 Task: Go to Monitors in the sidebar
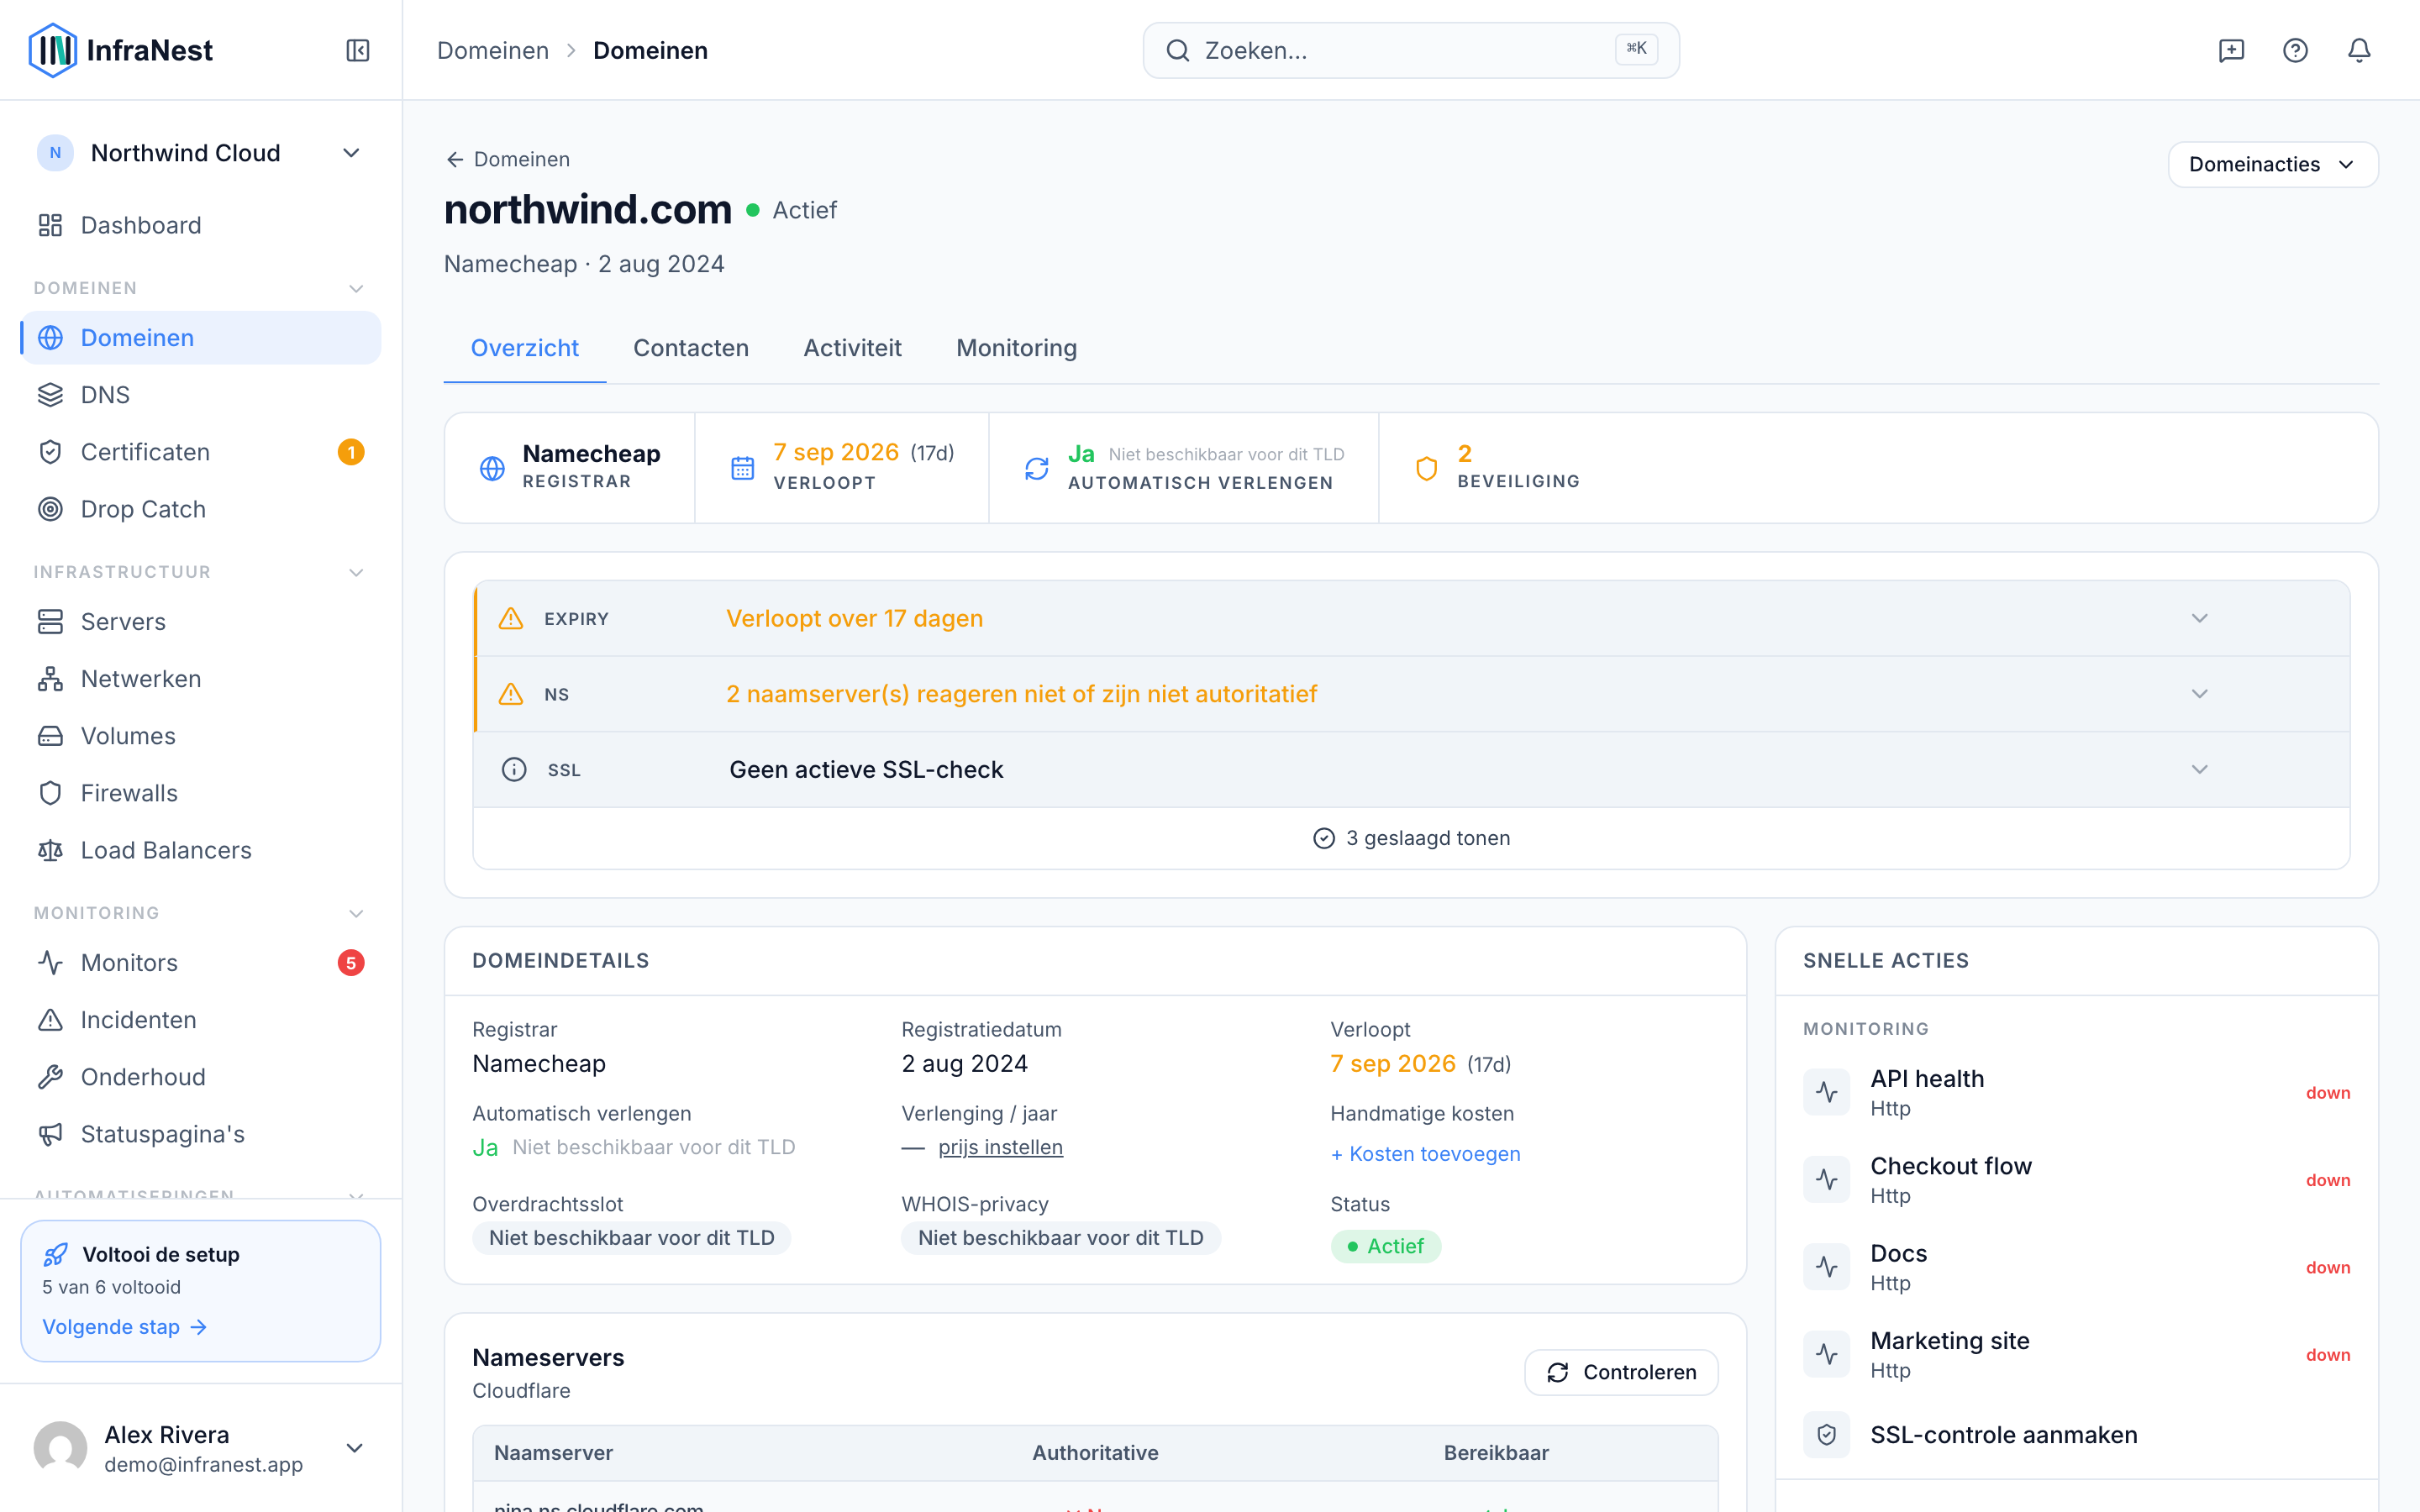click(x=200, y=963)
